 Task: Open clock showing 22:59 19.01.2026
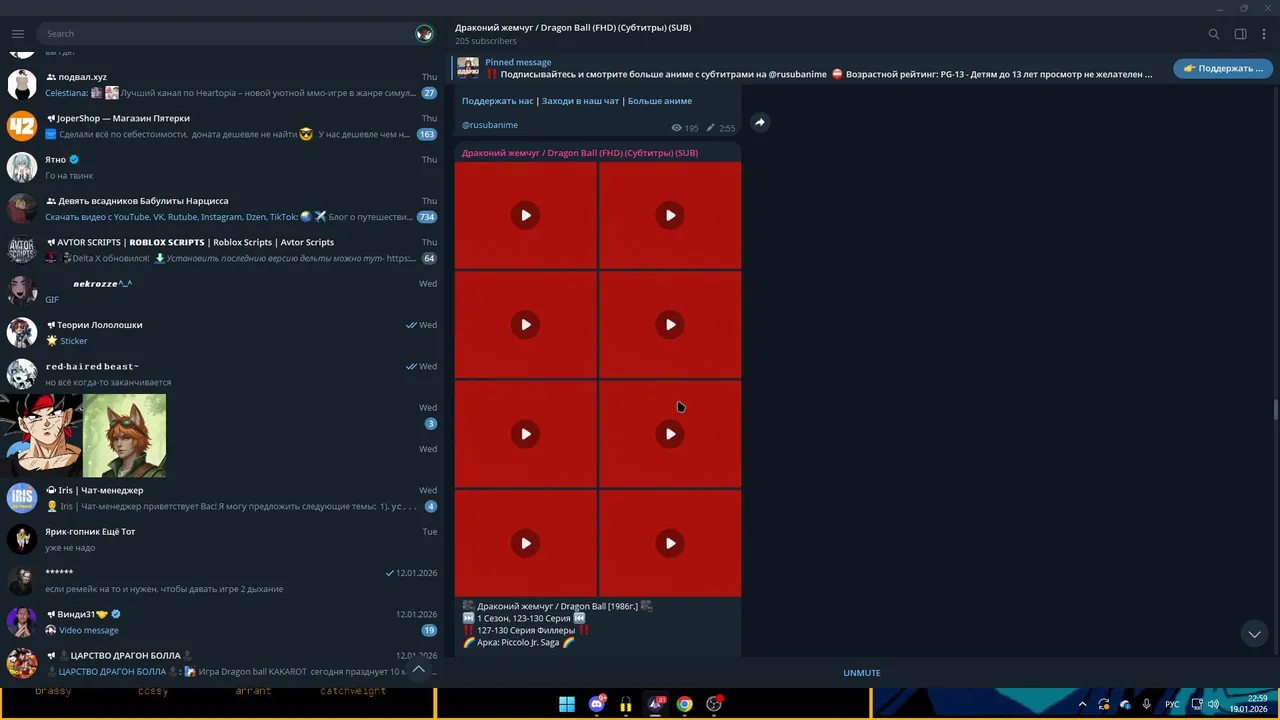click(1249, 704)
